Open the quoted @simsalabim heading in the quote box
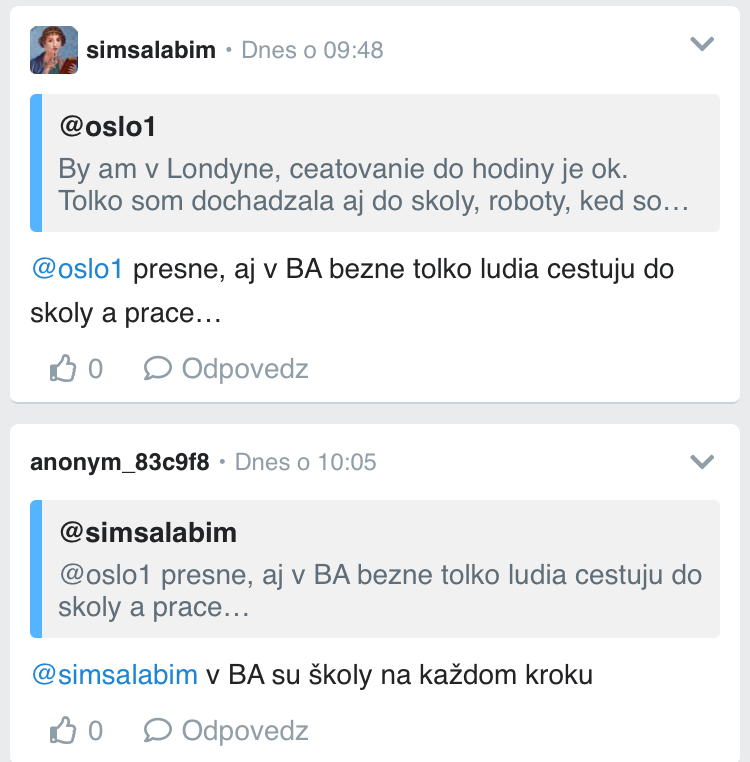This screenshot has width=750, height=762. click(x=148, y=532)
